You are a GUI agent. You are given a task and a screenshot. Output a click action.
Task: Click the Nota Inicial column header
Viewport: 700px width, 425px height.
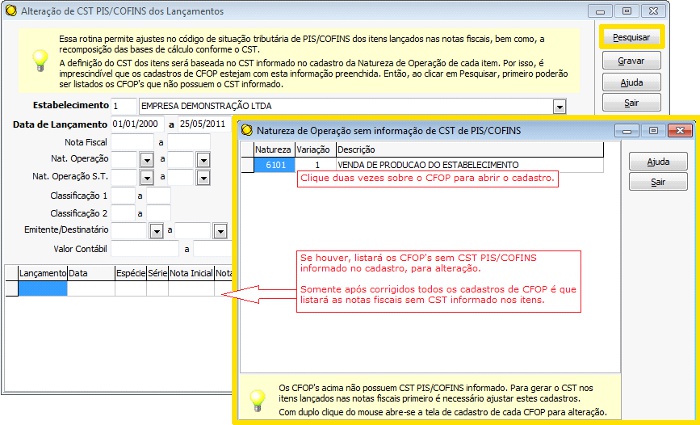click(191, 273)
